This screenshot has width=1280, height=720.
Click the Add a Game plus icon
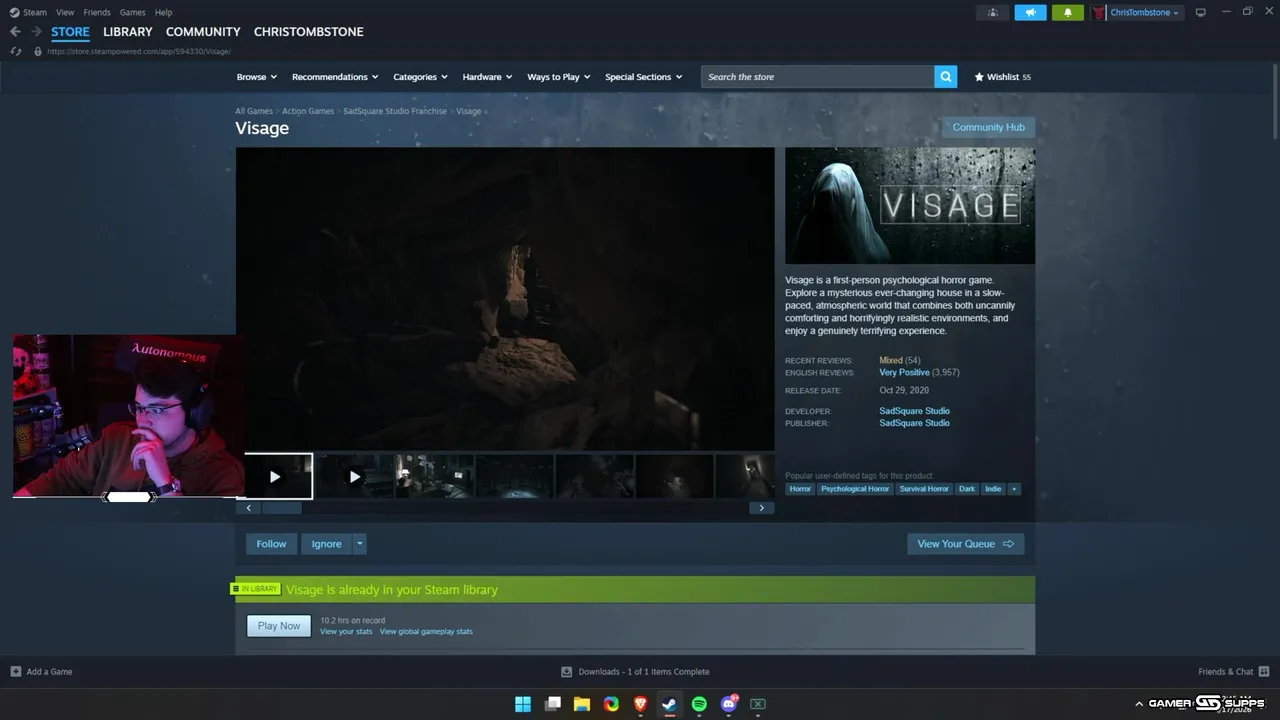click(16, 672)
